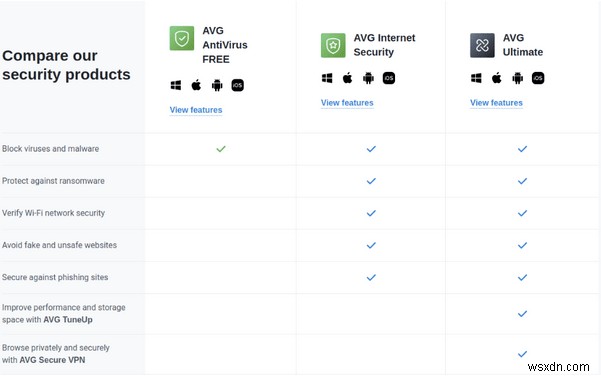The width and height of the screenshot is (601, 377).
Task: Click the AVG Internet Security shield logo
Action: pos(333,45)
